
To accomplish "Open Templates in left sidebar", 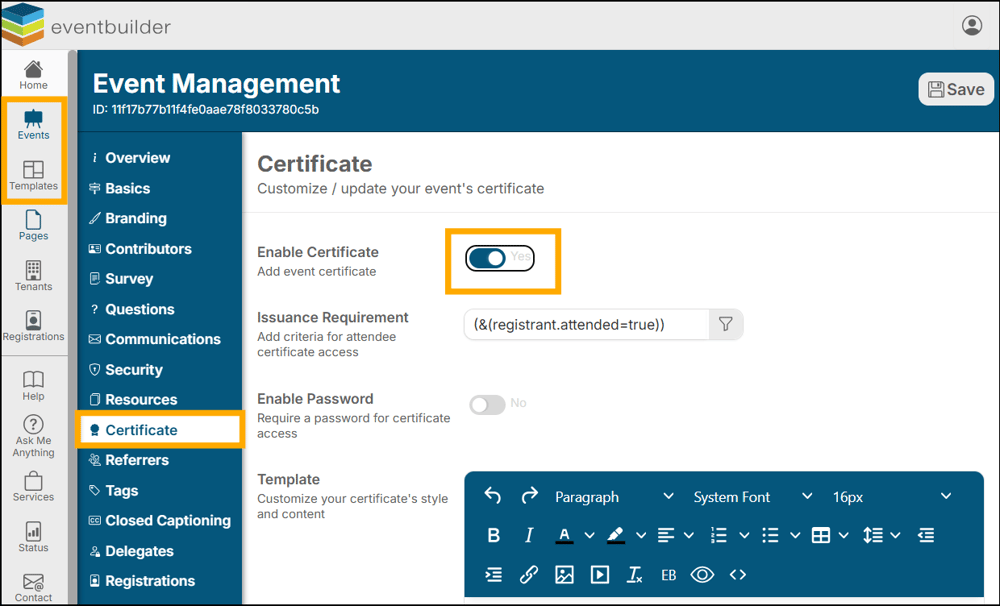I will (x=33, y=175).
